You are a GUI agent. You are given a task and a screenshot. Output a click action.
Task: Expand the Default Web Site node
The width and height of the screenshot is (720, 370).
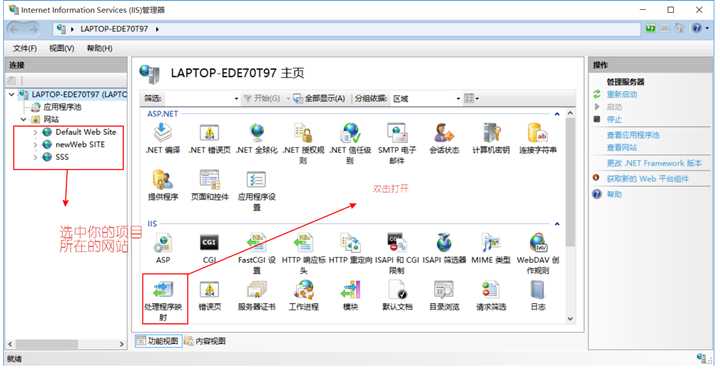[35, 132]
